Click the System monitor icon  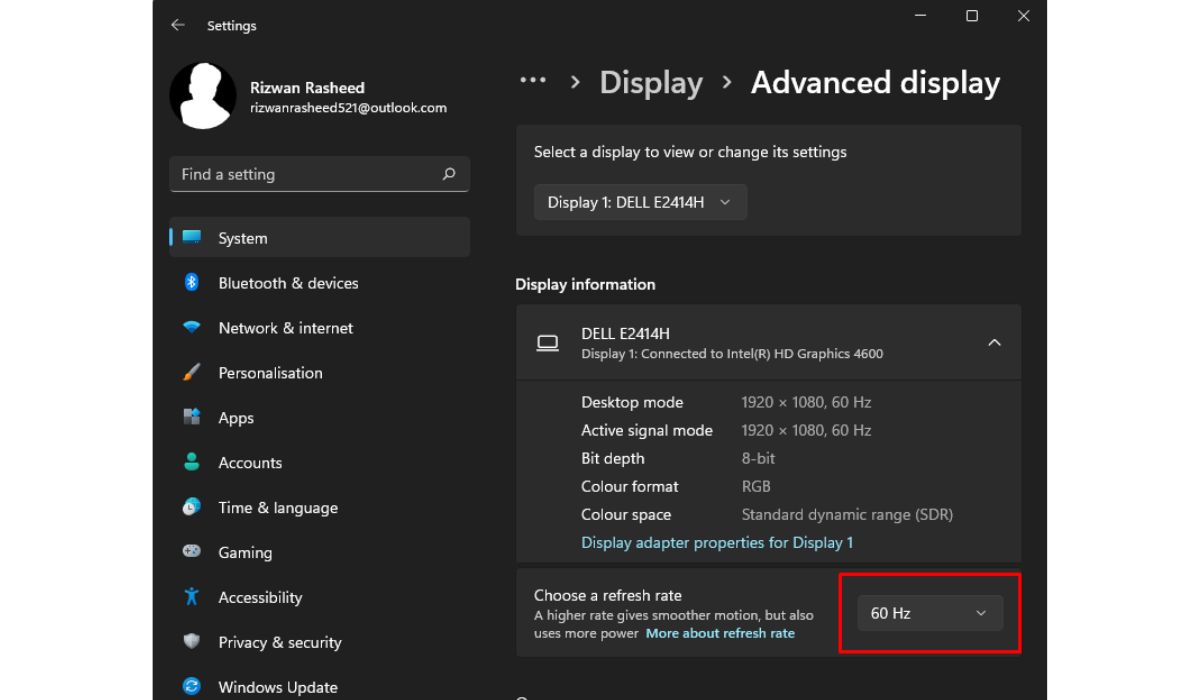coord(192,238)
